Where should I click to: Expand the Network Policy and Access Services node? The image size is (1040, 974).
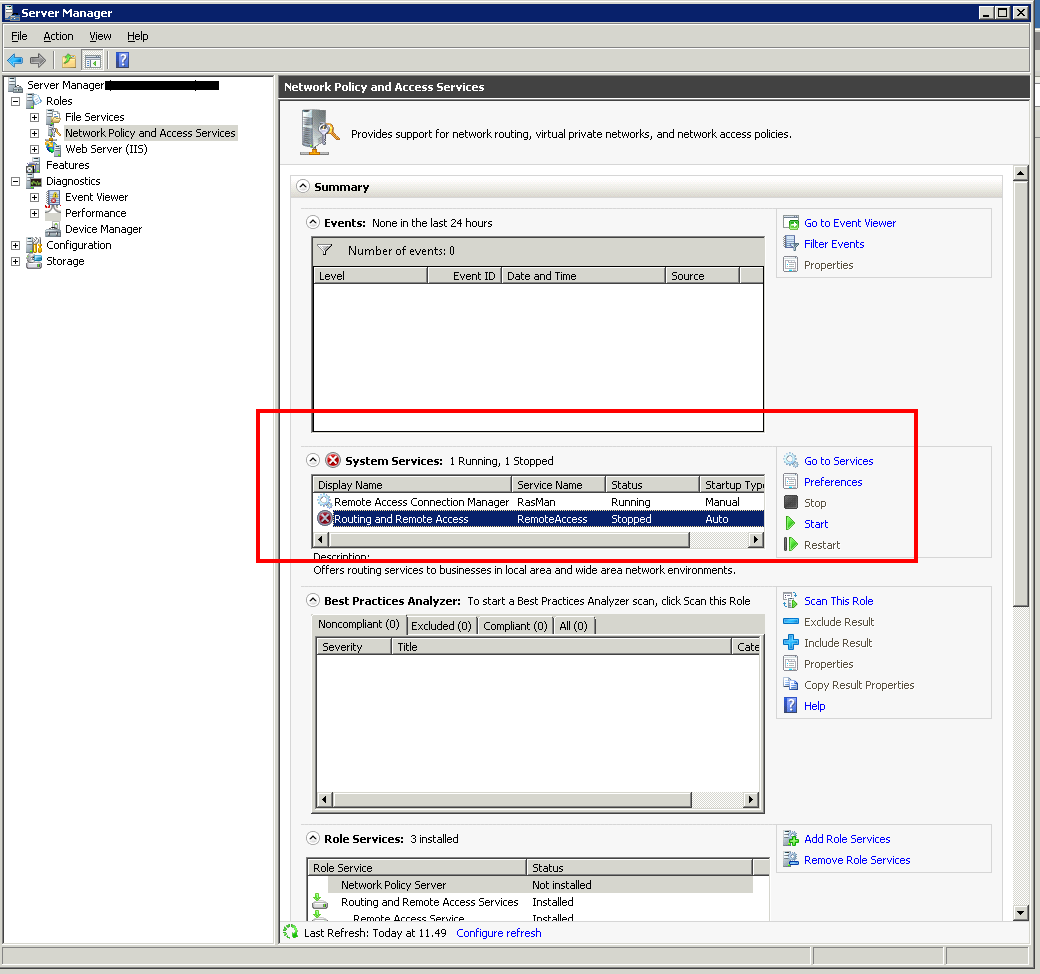[34, 133]
